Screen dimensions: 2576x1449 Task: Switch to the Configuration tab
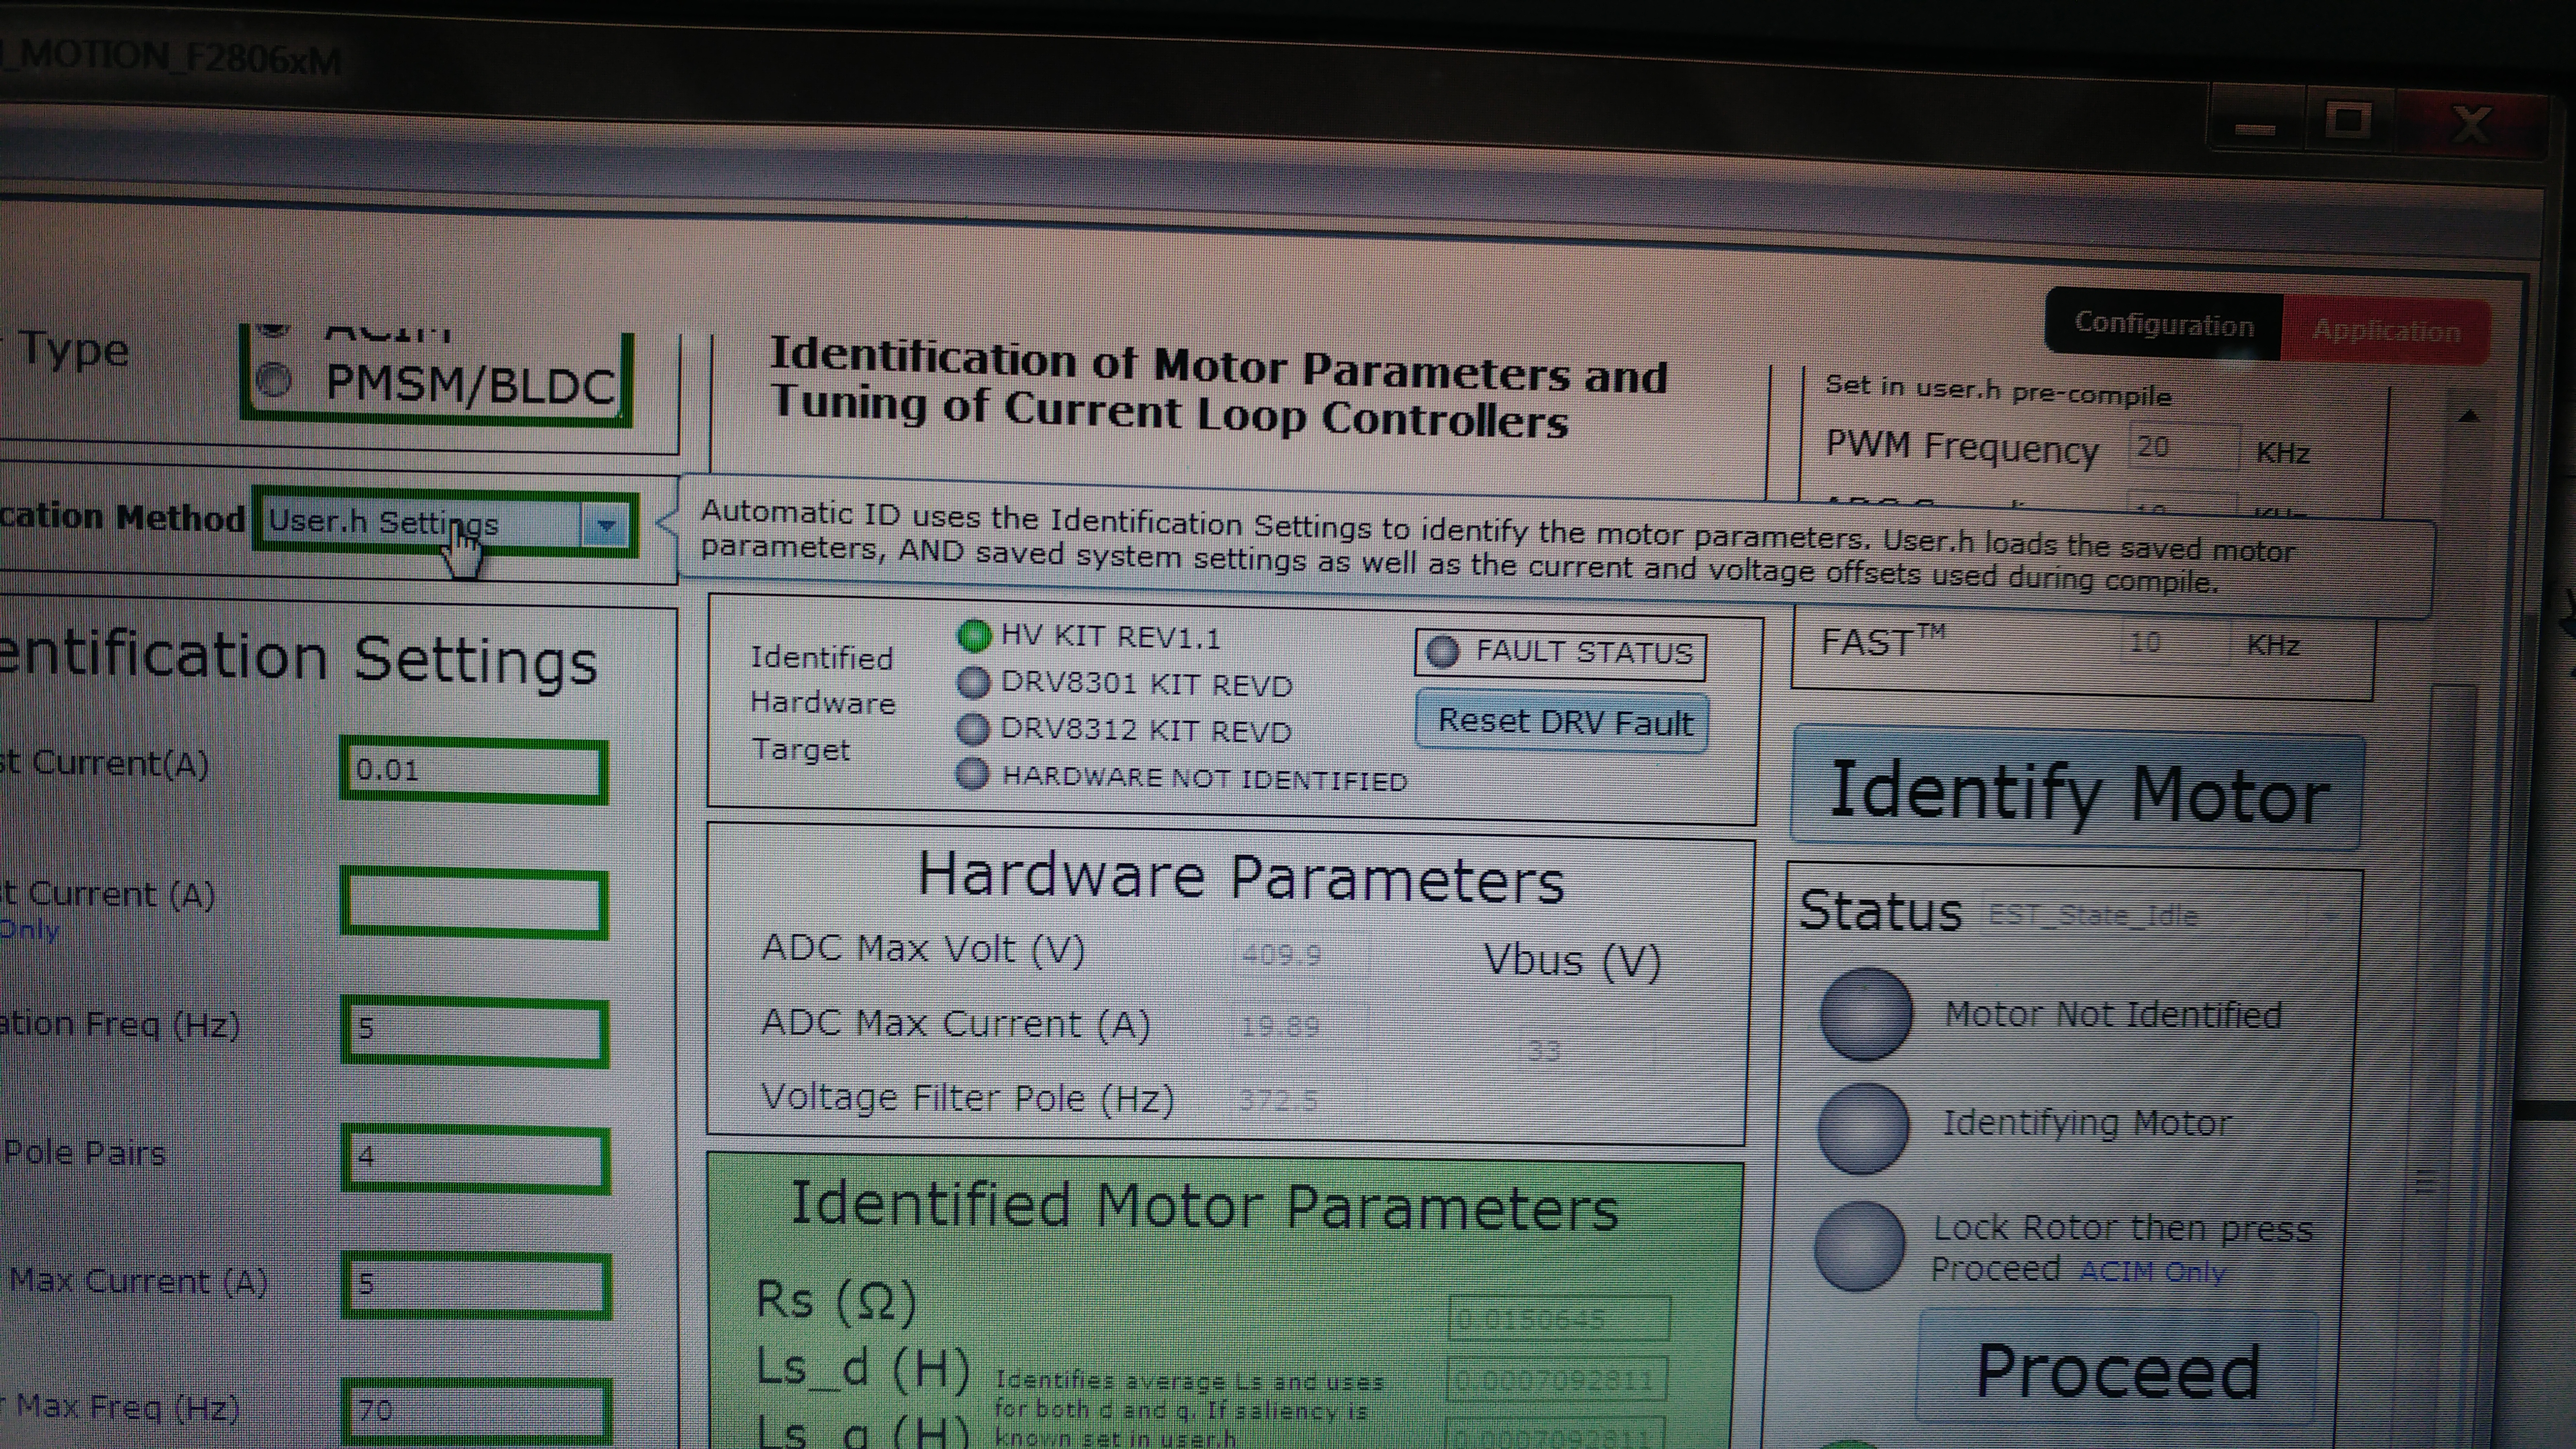tap(2163, 325)
